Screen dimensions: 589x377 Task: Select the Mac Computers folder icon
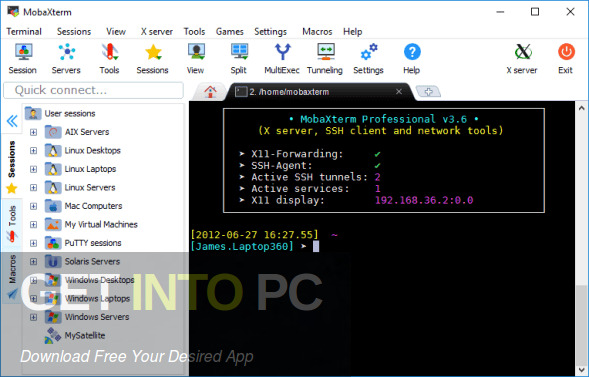pos(53,206)
